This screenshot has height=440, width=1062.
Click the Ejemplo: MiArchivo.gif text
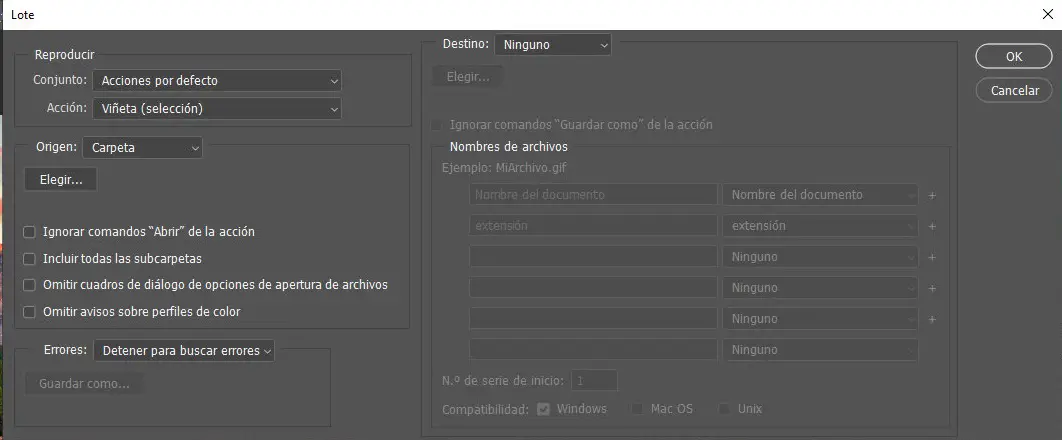(504, 167)
